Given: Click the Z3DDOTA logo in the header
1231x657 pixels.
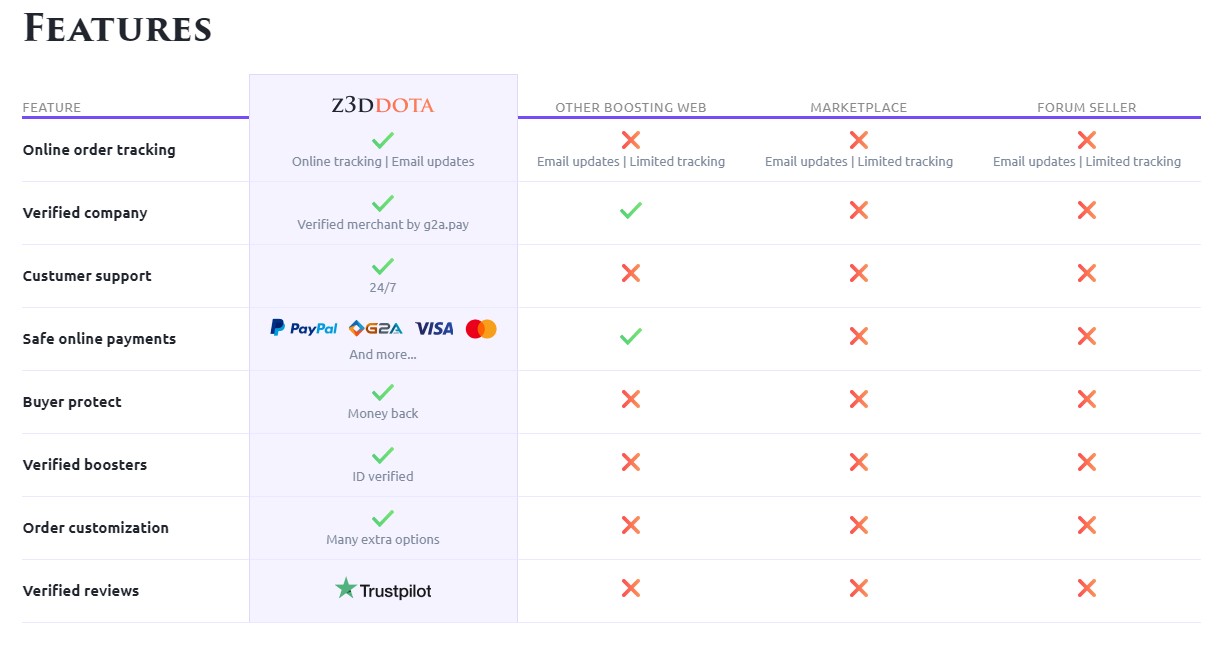Looking at the screenshot, I should click(383, 105).
